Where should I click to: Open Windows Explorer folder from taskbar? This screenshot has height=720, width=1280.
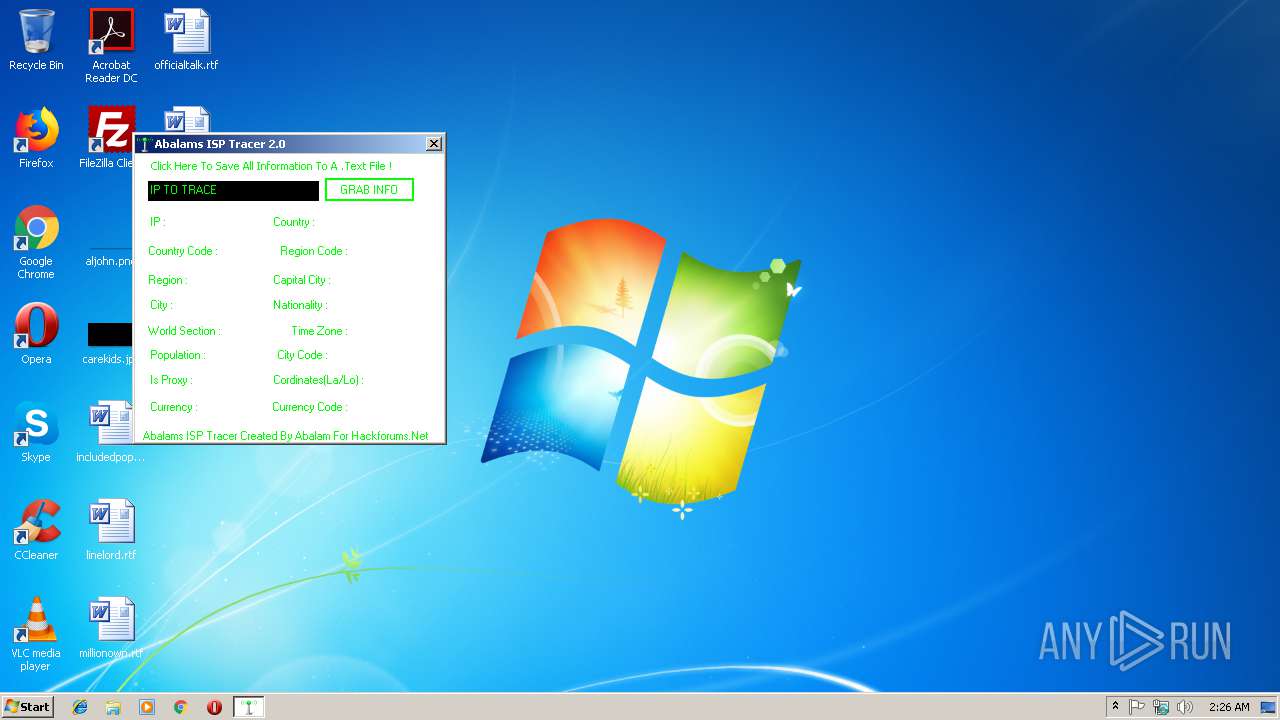point(113,707)
